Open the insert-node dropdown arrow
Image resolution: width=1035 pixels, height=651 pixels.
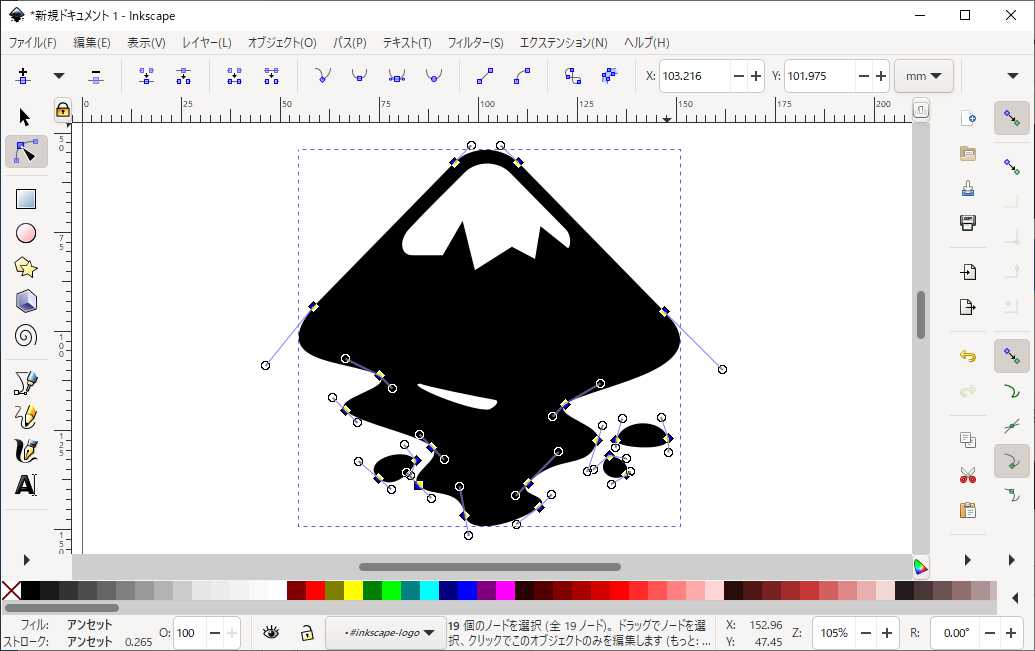coord(59,76)
